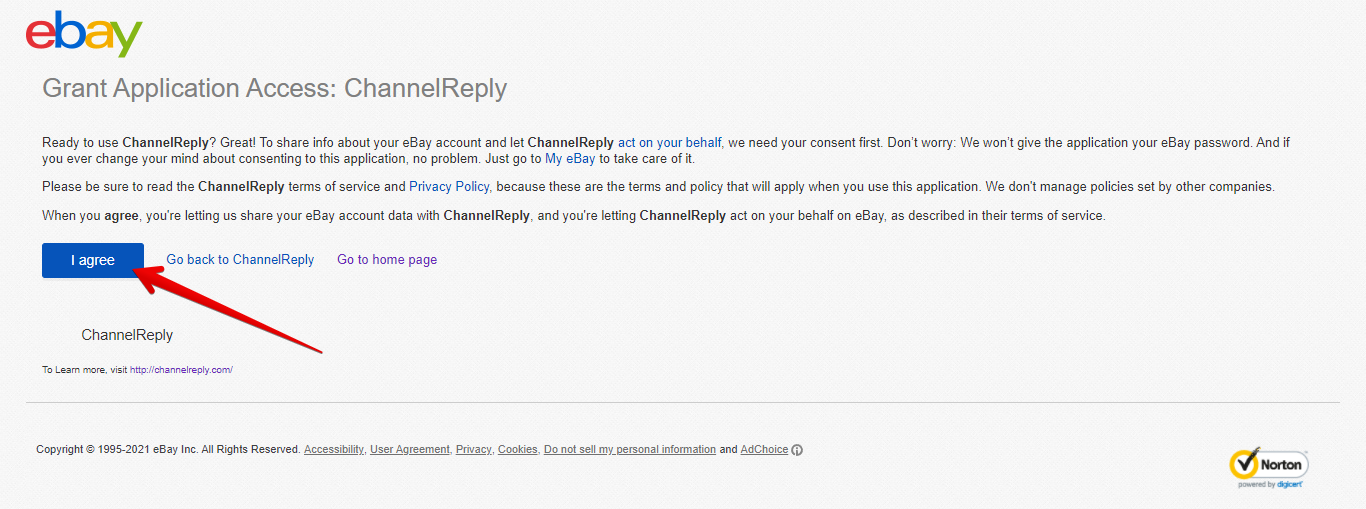Screen dimensions: 1366x509
Task: Click the eBay copyright notice text
Action: click(x=168, y=450)
